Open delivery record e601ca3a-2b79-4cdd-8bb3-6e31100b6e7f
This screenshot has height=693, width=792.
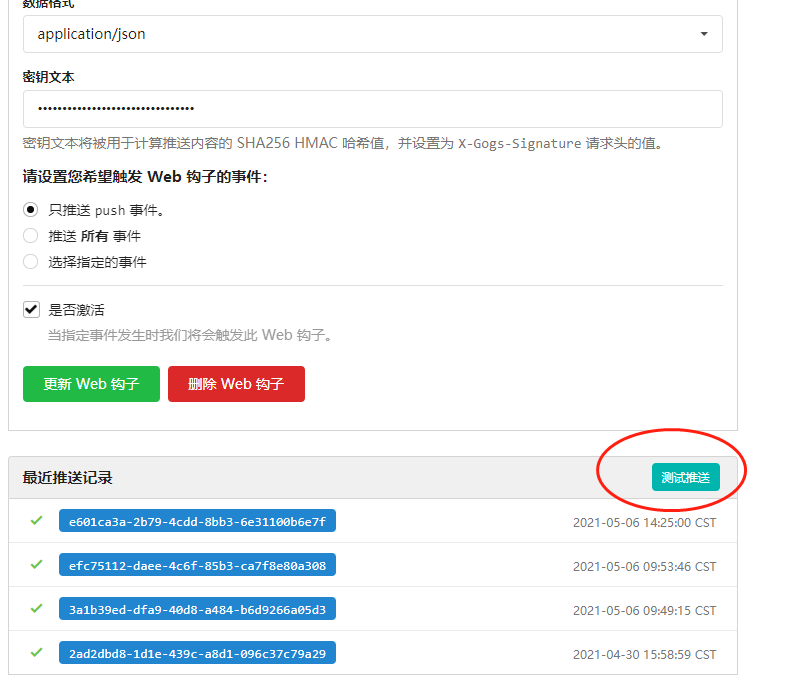(197, 521)
